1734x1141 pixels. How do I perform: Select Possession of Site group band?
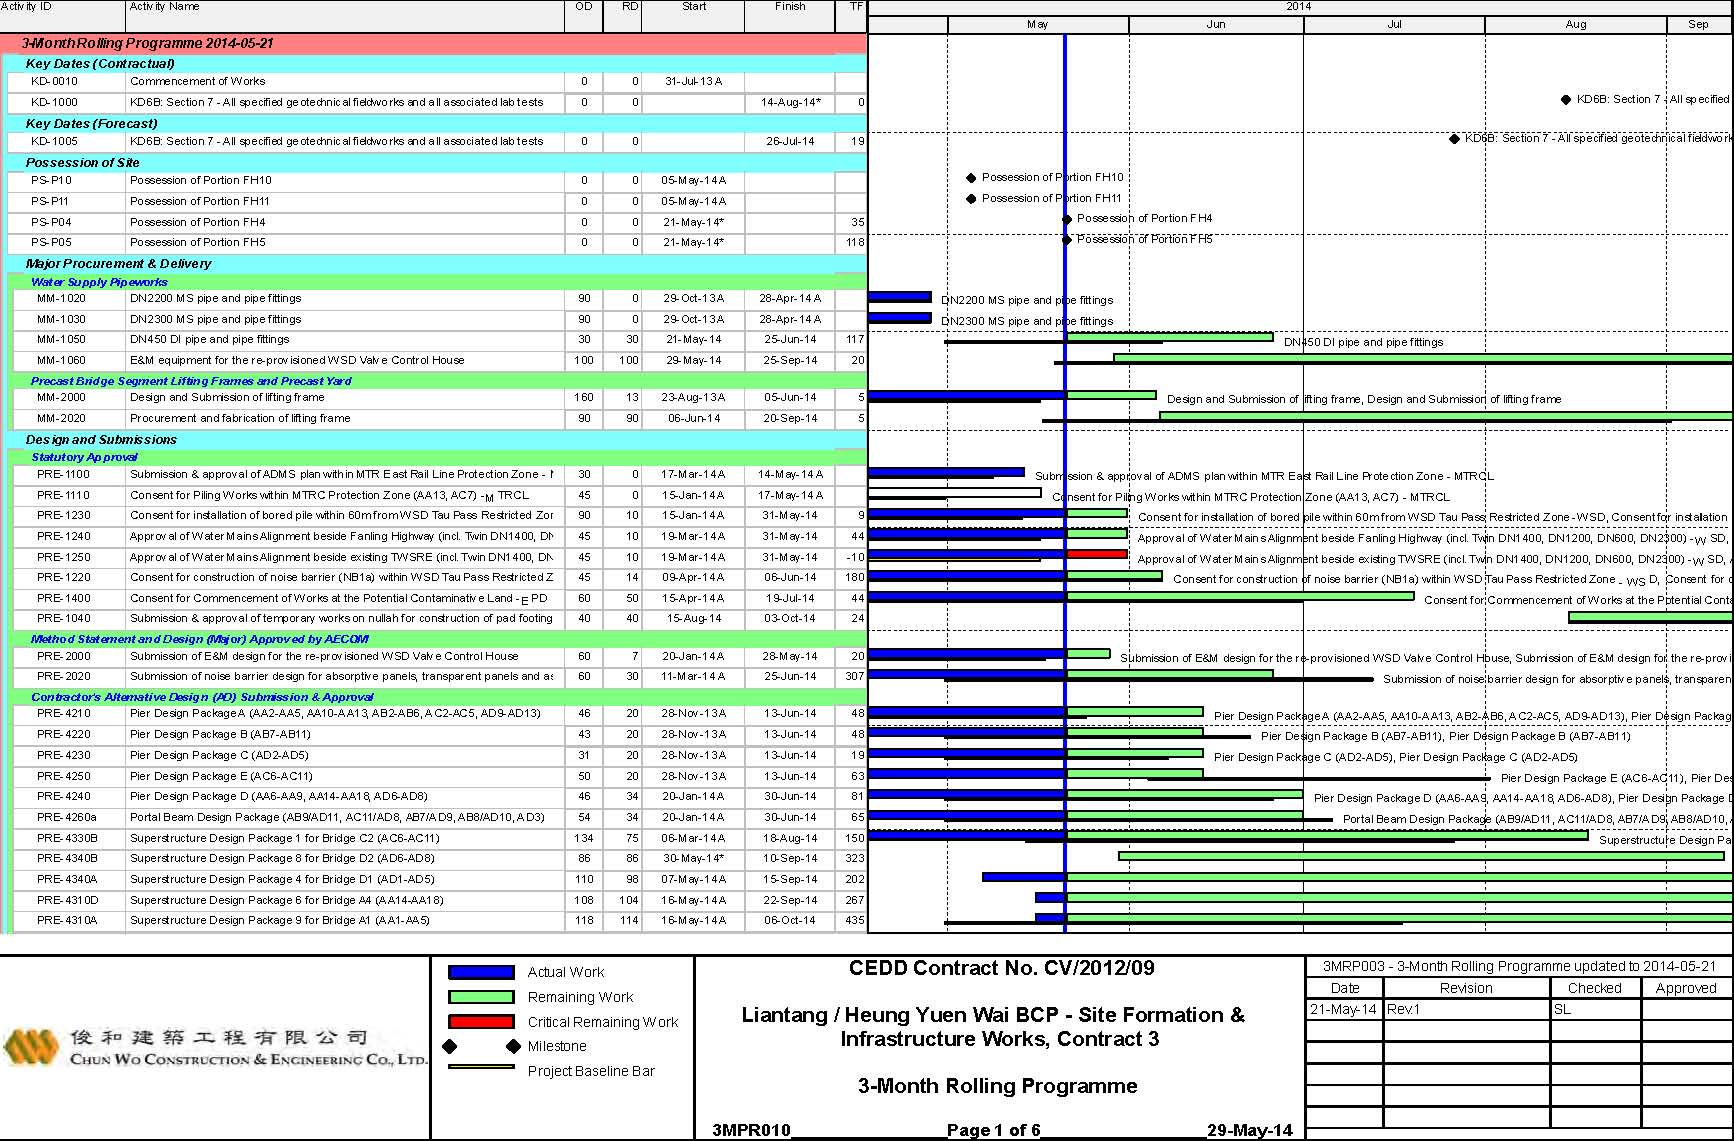click(x=437, y=162)
